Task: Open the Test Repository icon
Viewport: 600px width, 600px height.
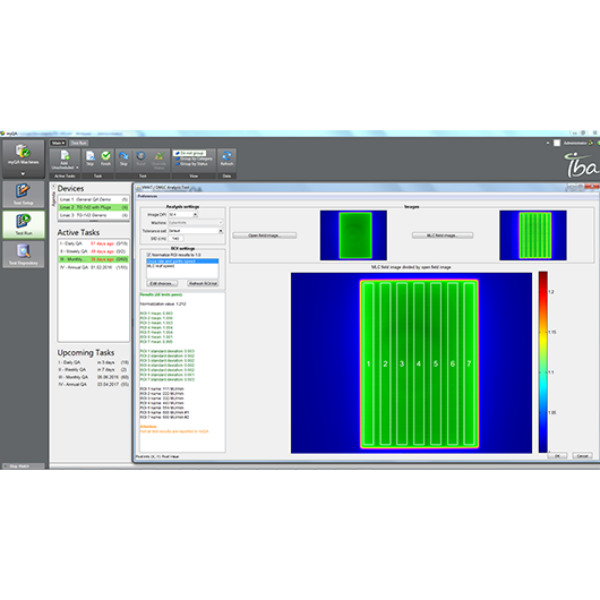Action: (23, 257)
